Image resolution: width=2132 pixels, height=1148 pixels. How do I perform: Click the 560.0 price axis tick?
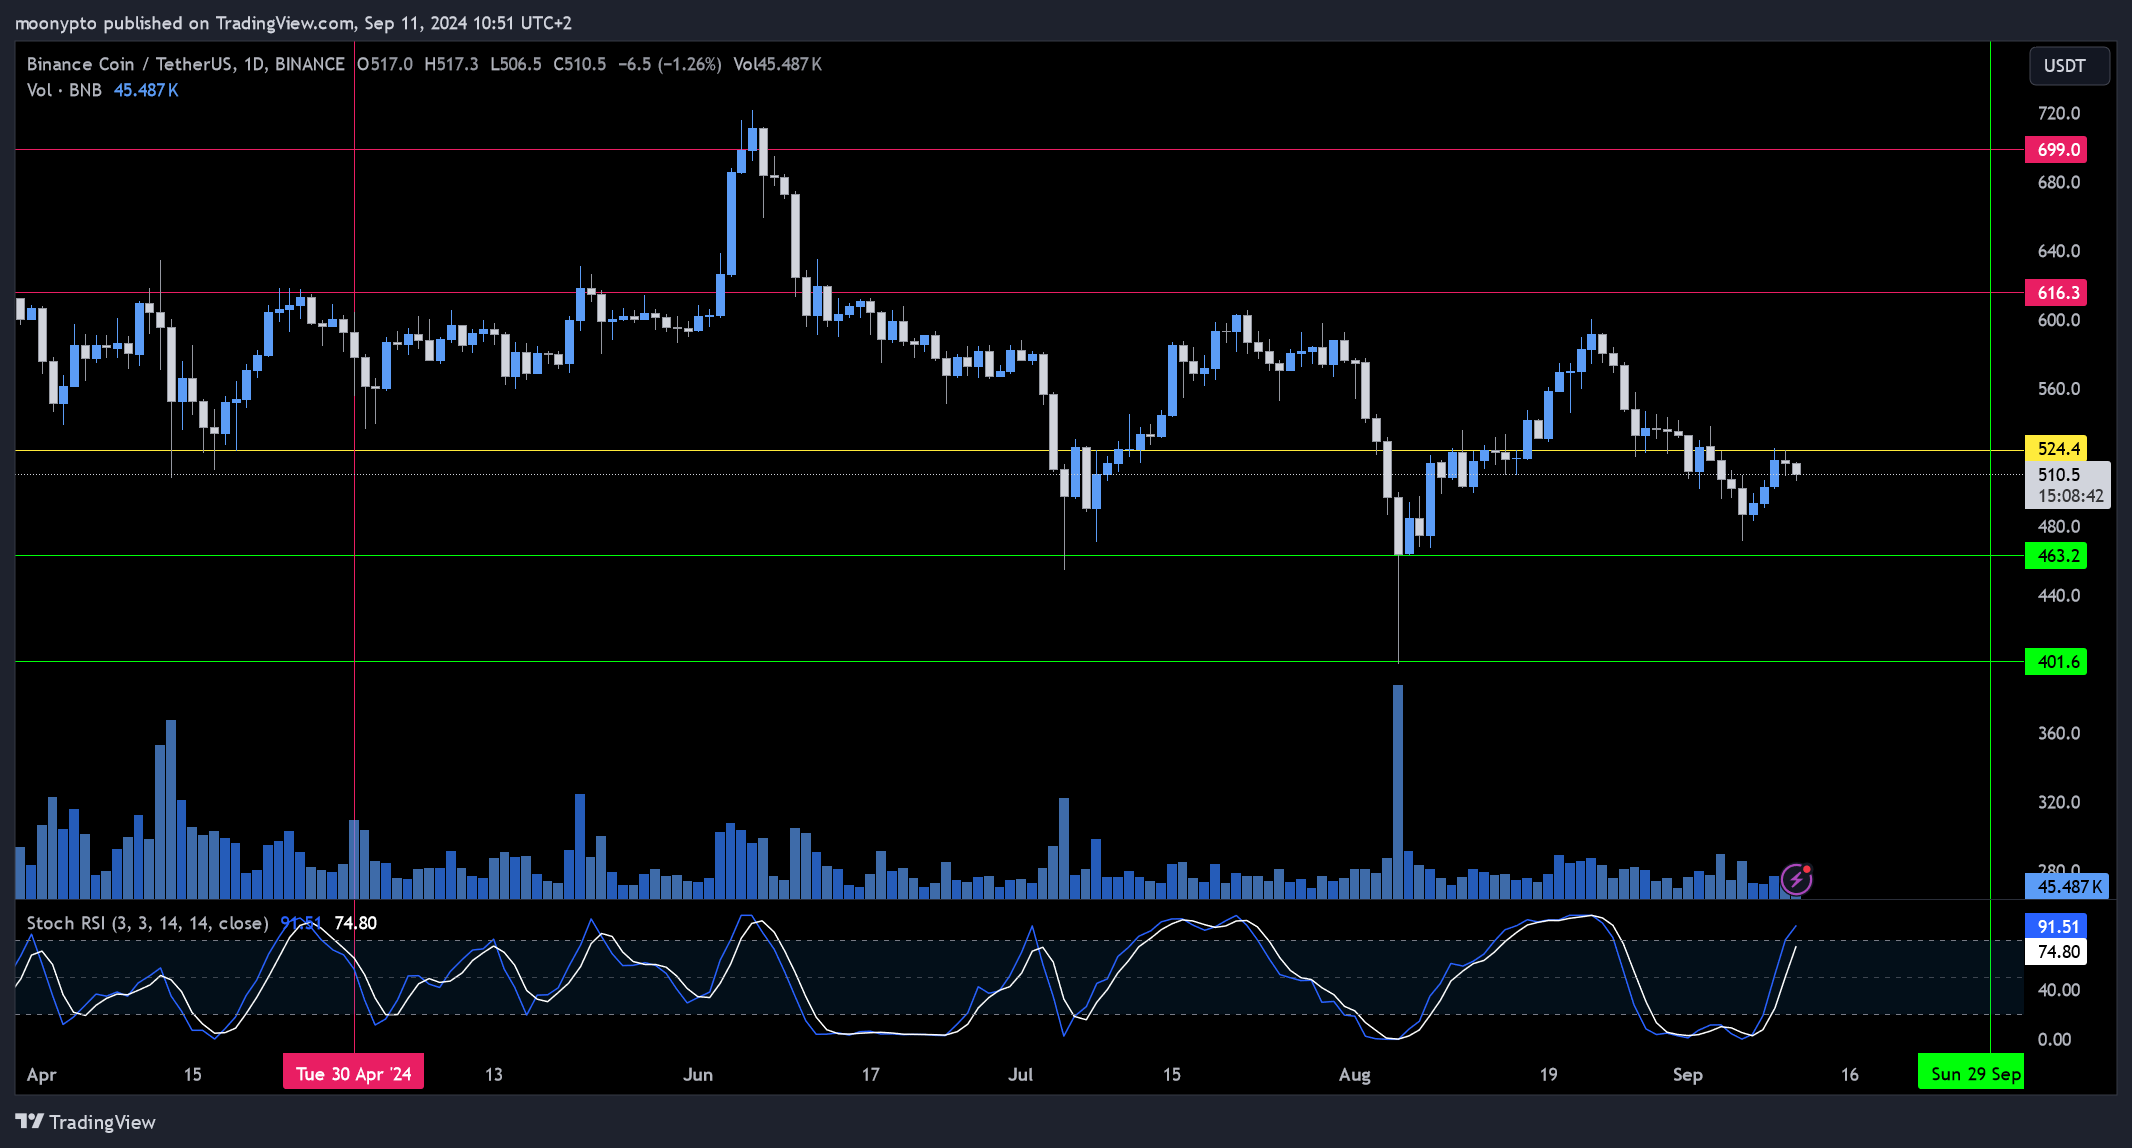(2058, 389)
